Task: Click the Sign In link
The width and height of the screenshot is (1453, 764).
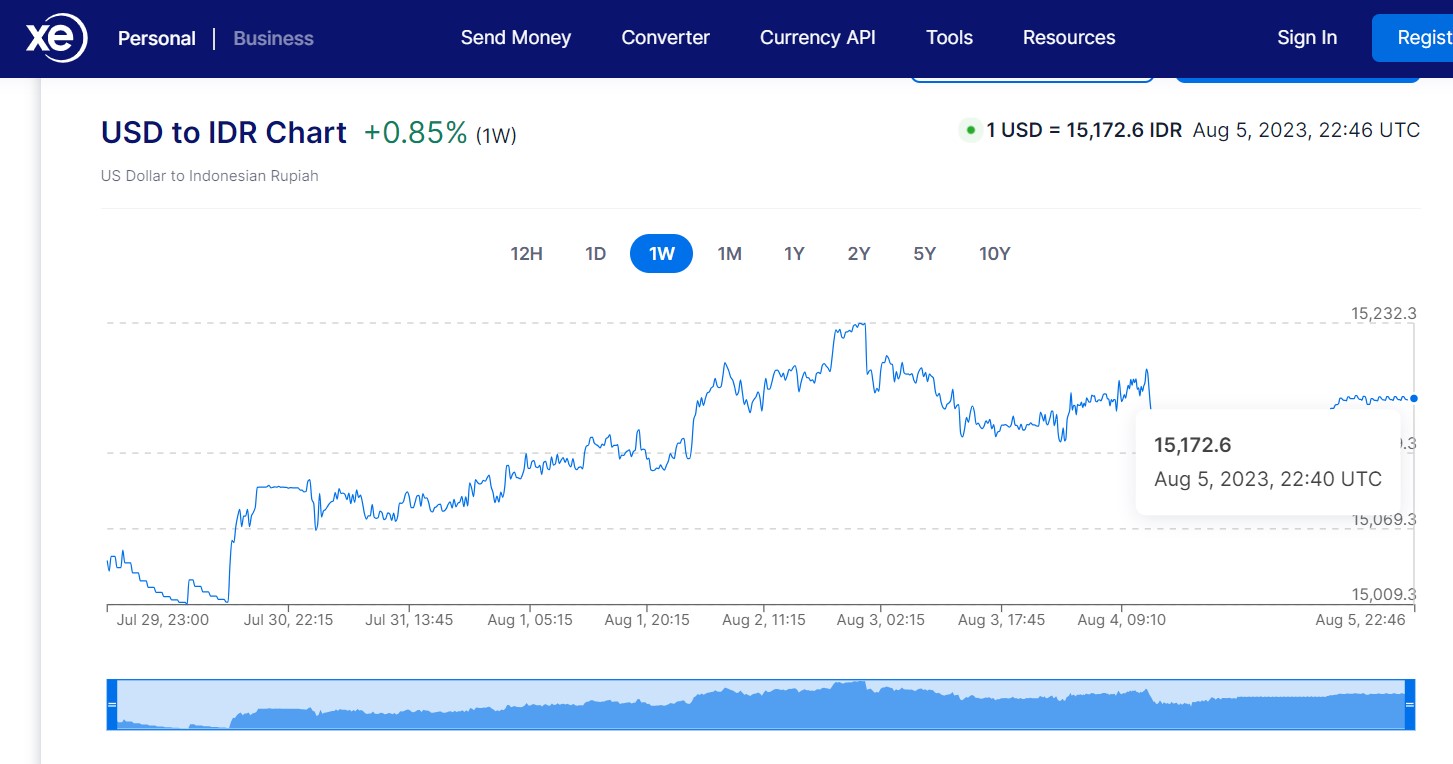Action: pos(1306,38)
